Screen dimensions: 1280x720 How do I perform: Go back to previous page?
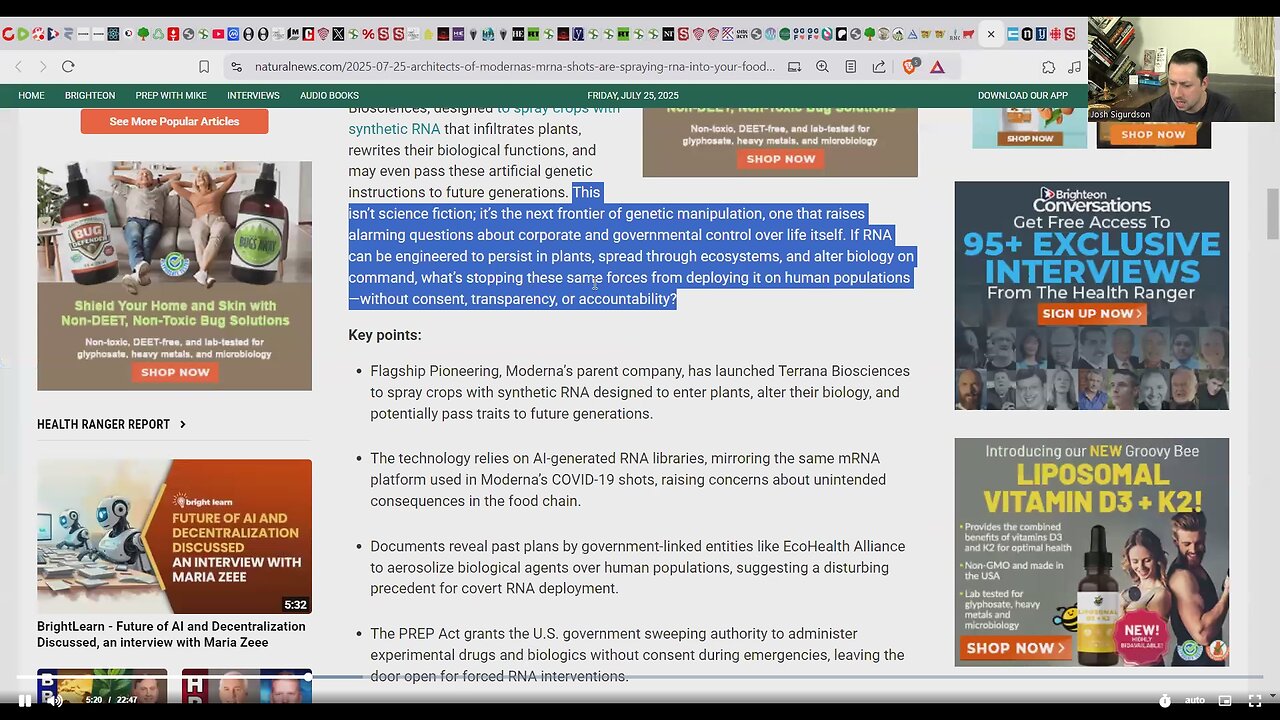(x=18, y=66)
